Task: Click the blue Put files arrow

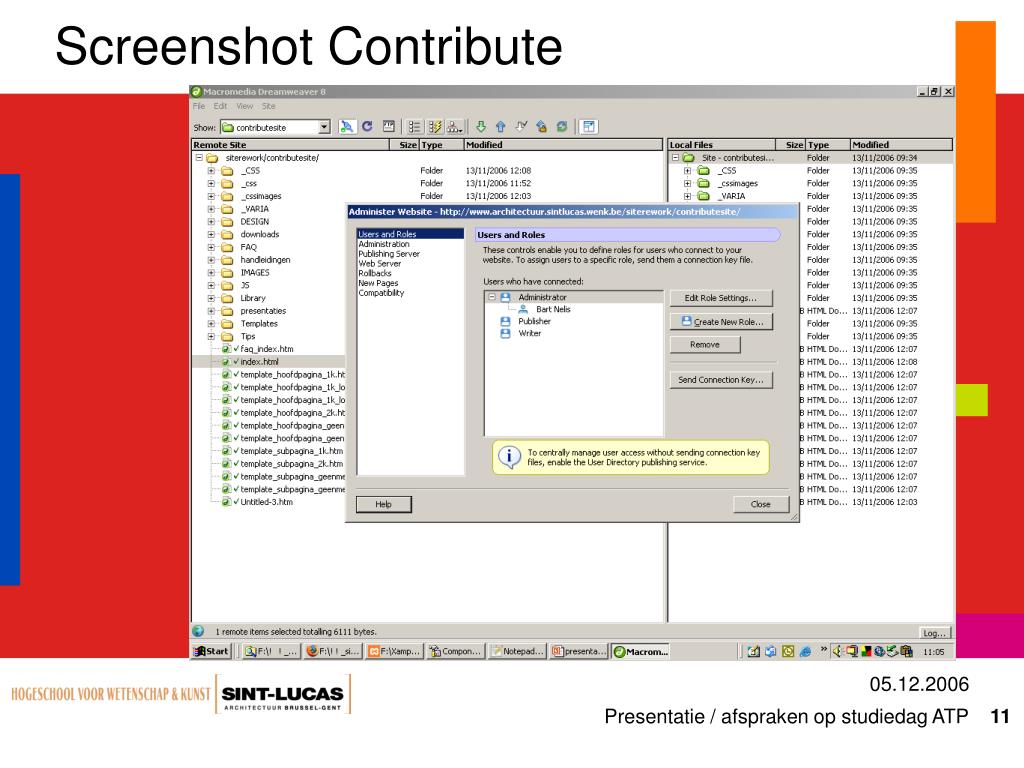Action: (x=501, y=127)
